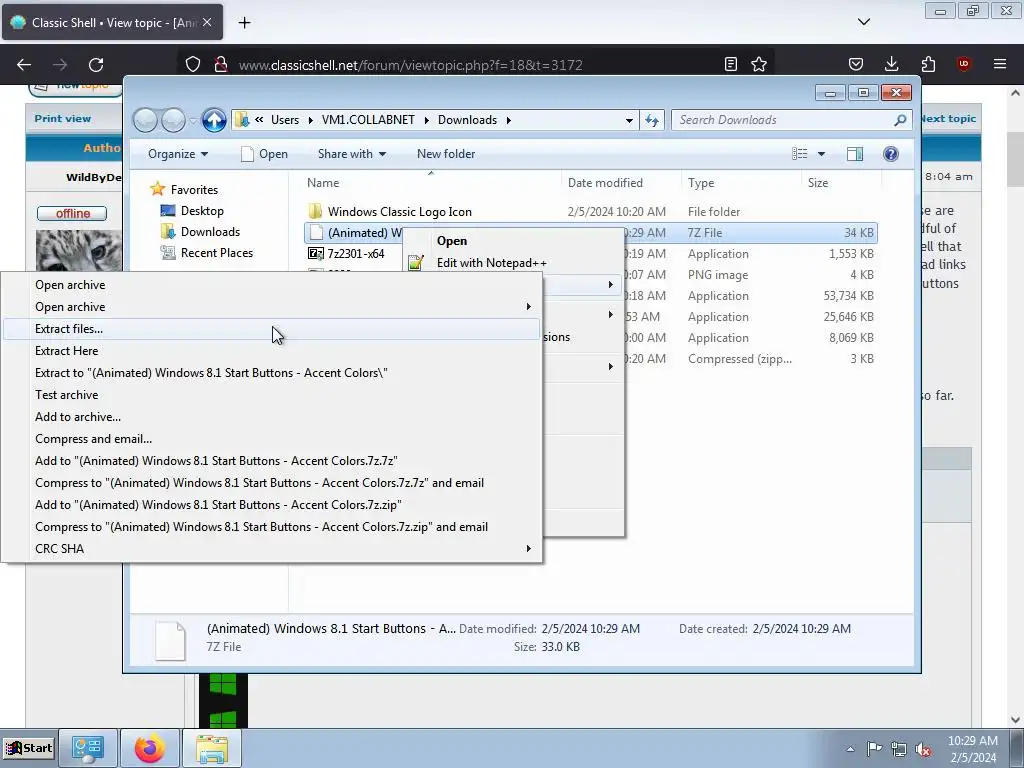Image resolution: width=1024 pixels, height=768 pixels.
Task: Open Pocket save icon in Firefox
Action: coord(856,64)
